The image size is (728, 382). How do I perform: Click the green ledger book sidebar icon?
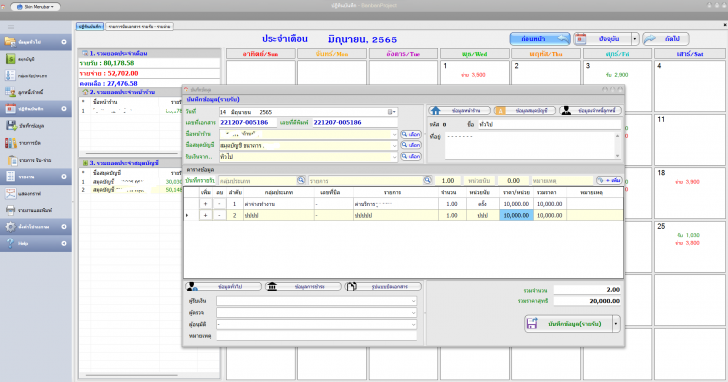(10, 59)
